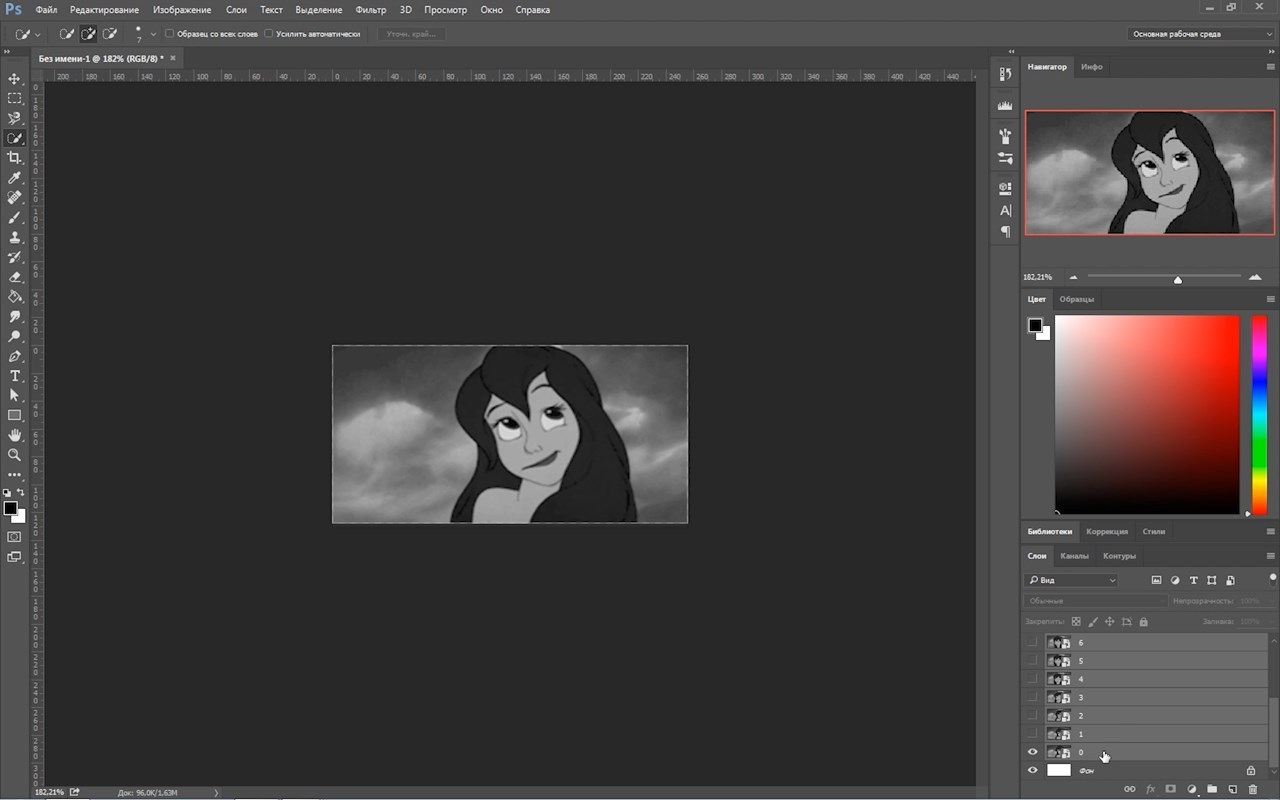Open the Изображение menu
Screen dimensions: 1280x800
click(x=182, y=10)
